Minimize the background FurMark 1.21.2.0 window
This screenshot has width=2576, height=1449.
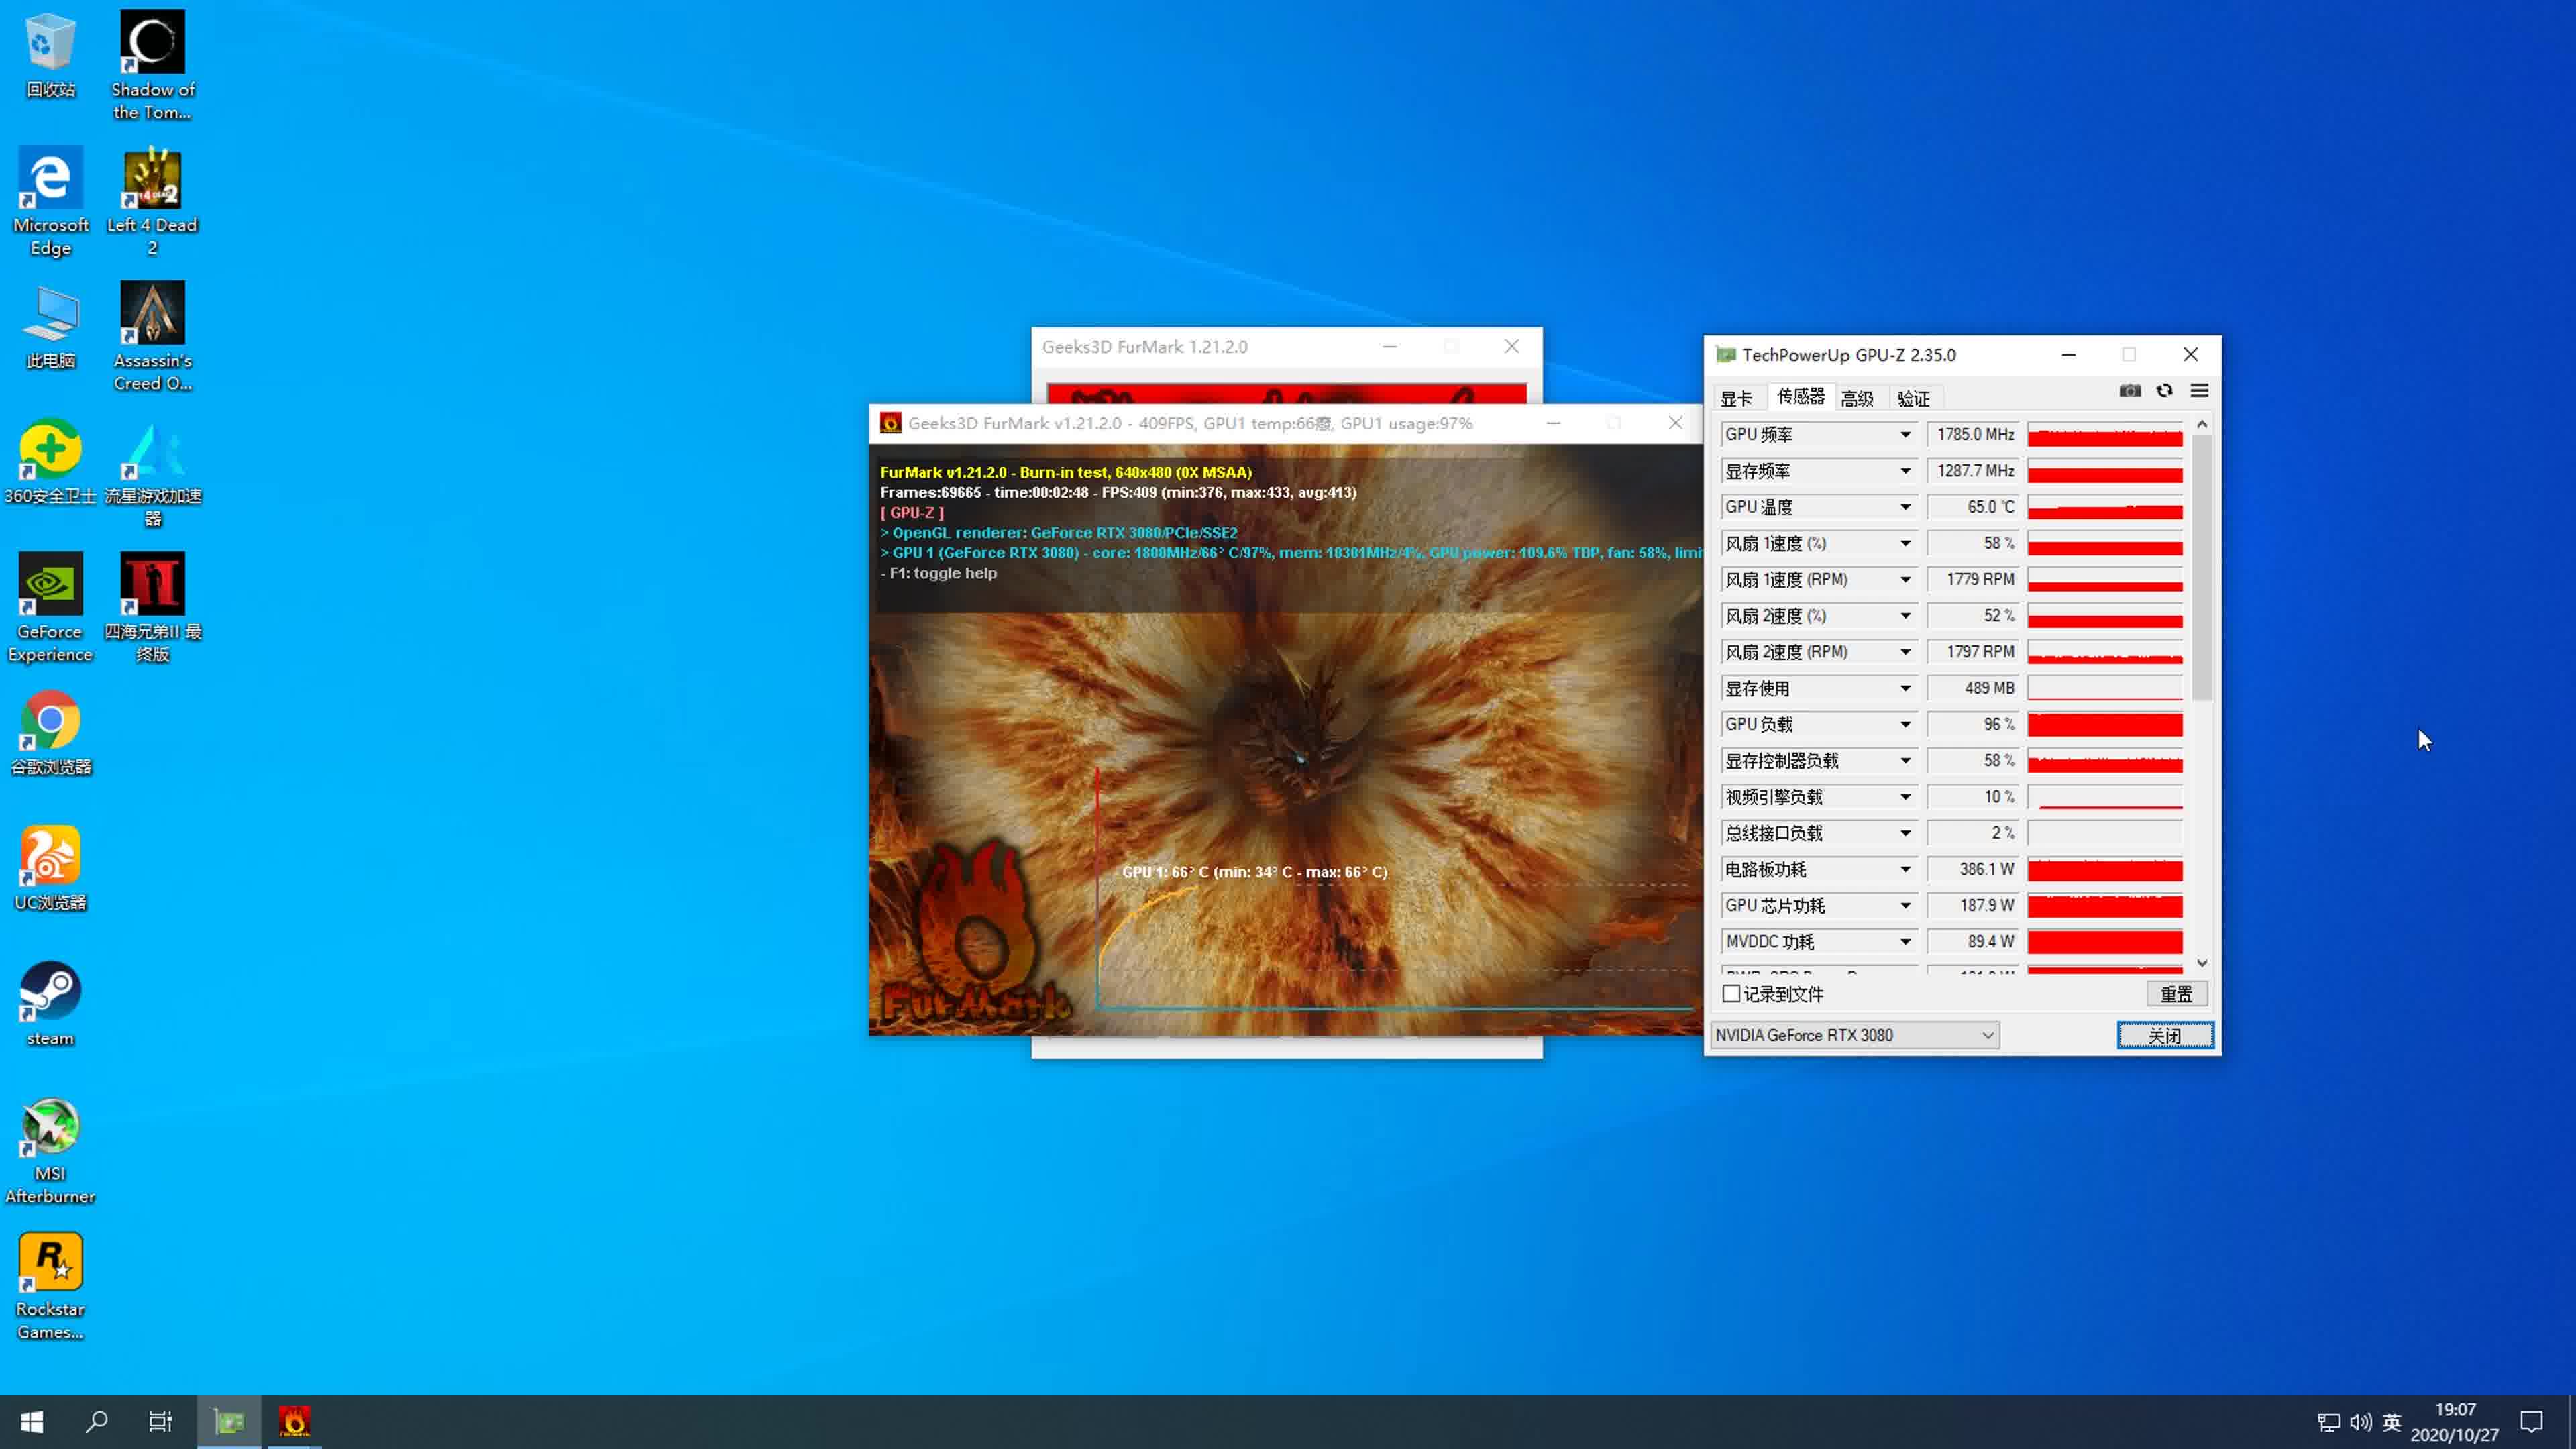[x=1390, y=347]
